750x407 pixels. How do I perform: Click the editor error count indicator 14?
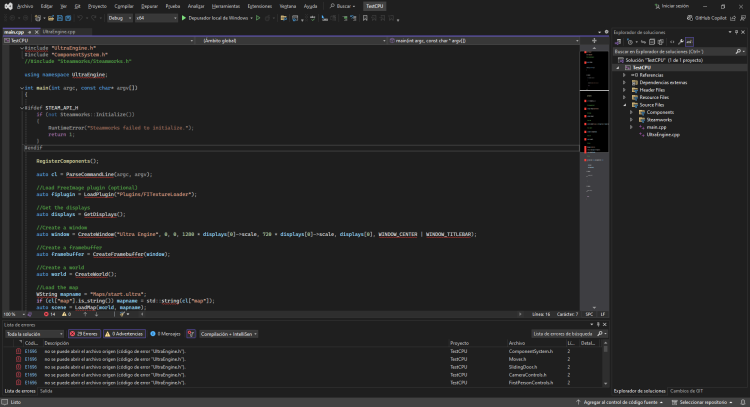click(x=49, y=314)
